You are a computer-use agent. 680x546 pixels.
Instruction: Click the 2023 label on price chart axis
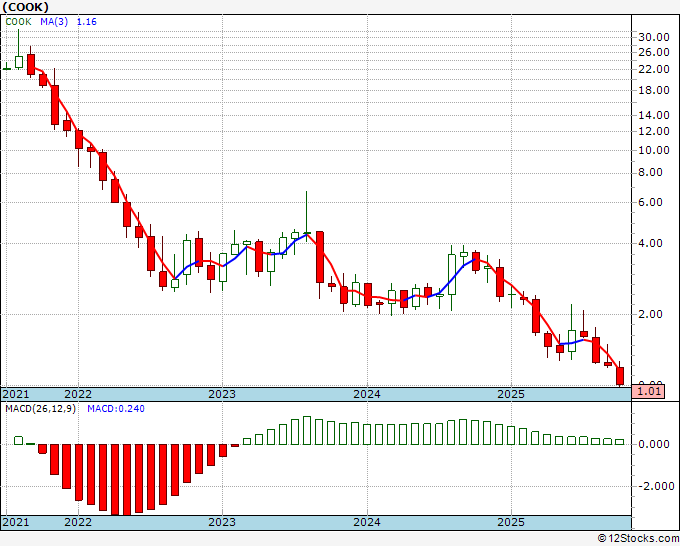(222, 394)
